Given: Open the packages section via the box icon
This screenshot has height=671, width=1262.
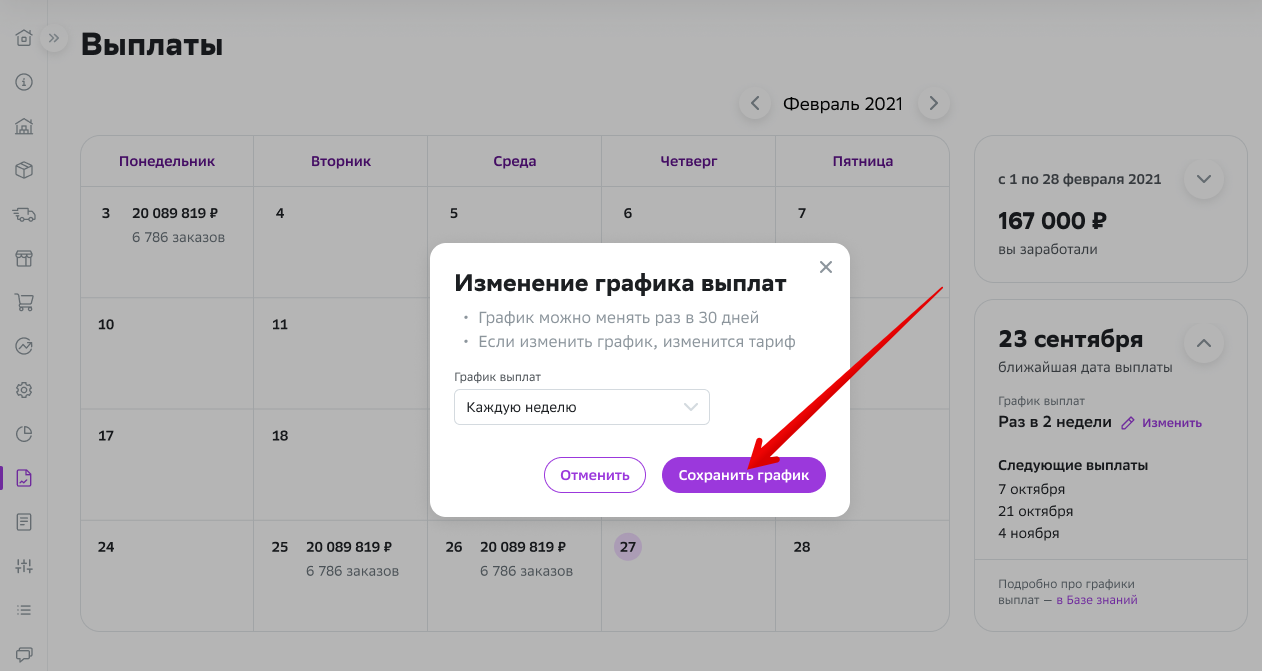Looking at the screenshot, I should pyautogui.click(x=23, y=170).
